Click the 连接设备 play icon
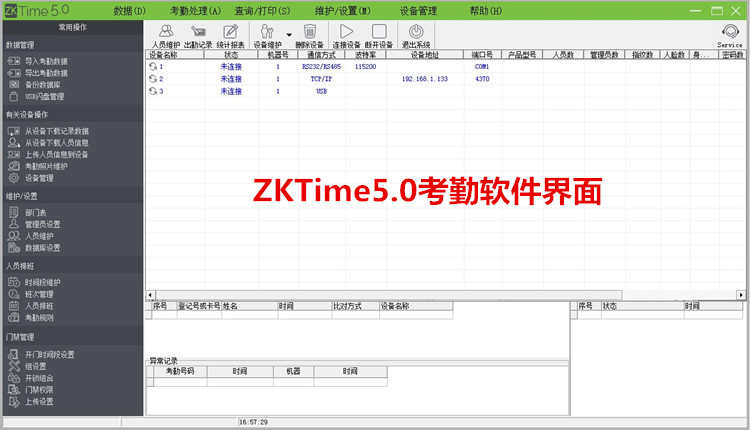750x430 pixels. point(346,36)
